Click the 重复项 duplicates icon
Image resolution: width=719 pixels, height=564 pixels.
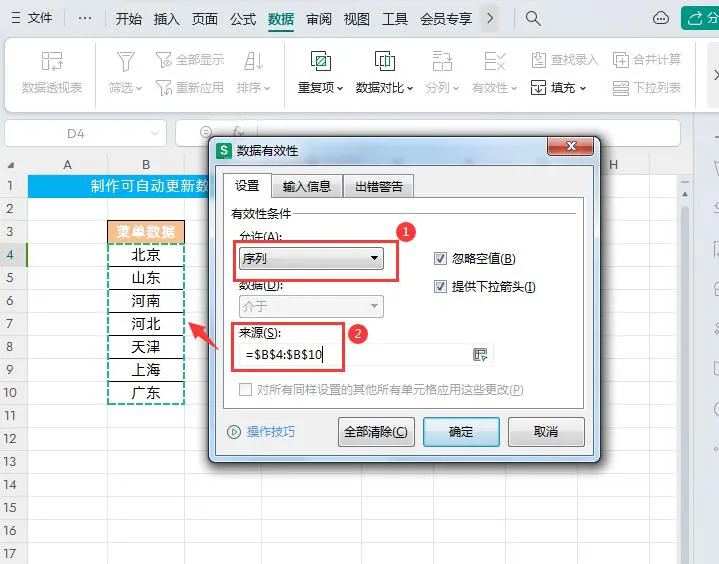[321, 61]
